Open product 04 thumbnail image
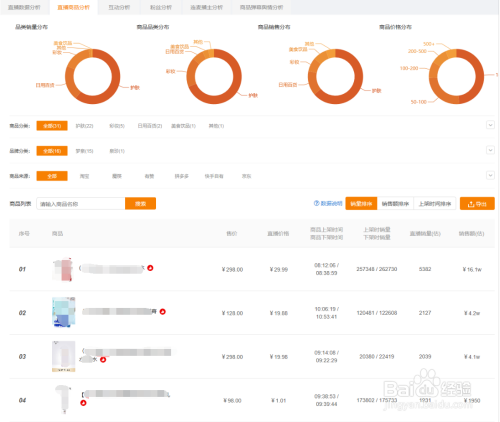This screenshot has width=500, height=422. coord(63,399)
